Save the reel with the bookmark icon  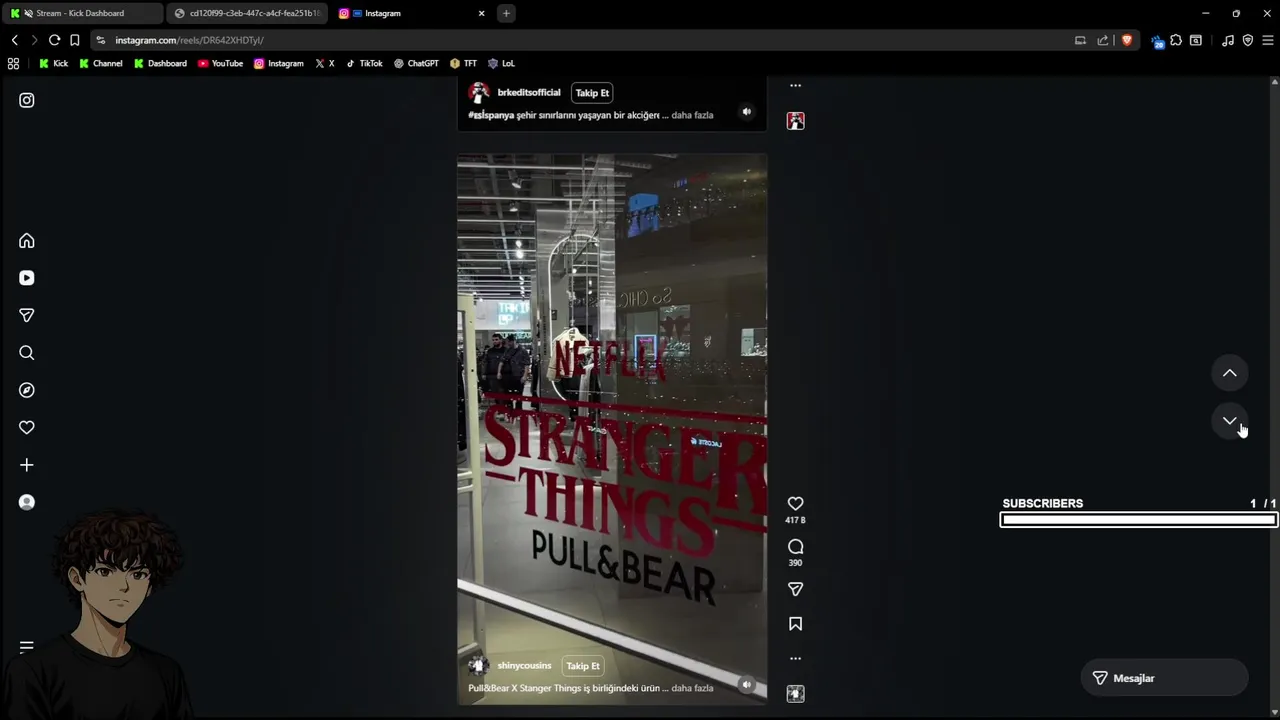coord(795,624)
